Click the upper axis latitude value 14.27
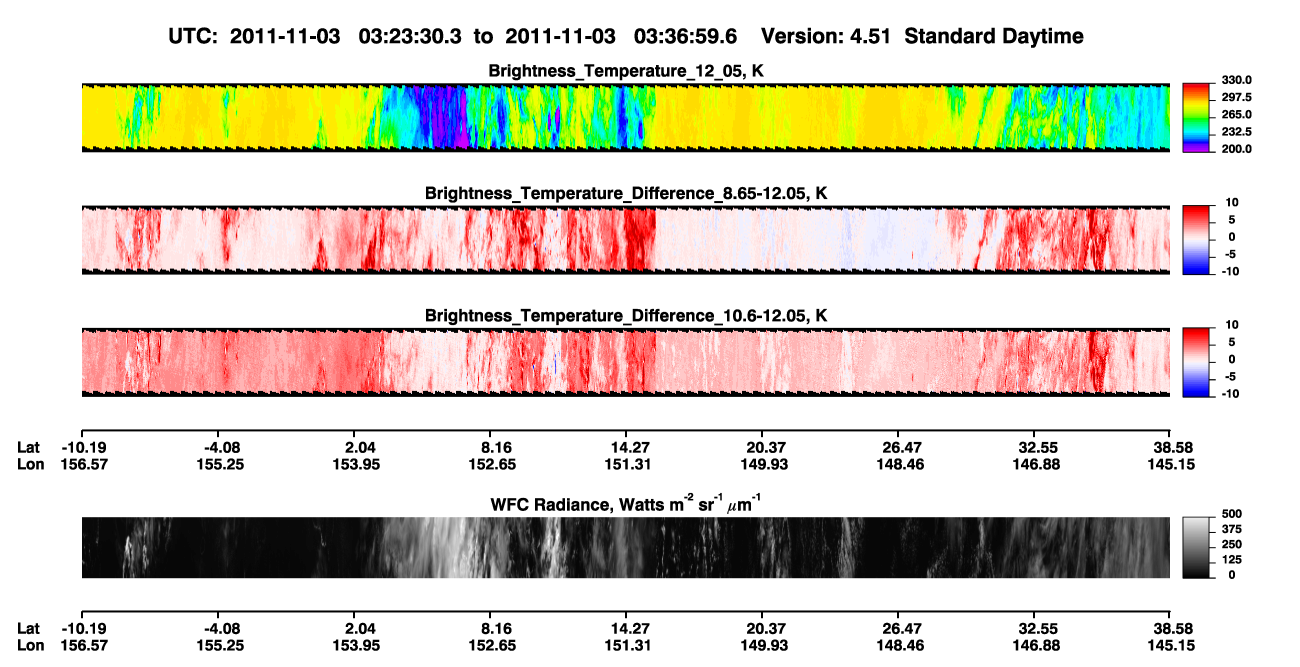This screenshot has height=667, width=1300. (x=625, y=447)
